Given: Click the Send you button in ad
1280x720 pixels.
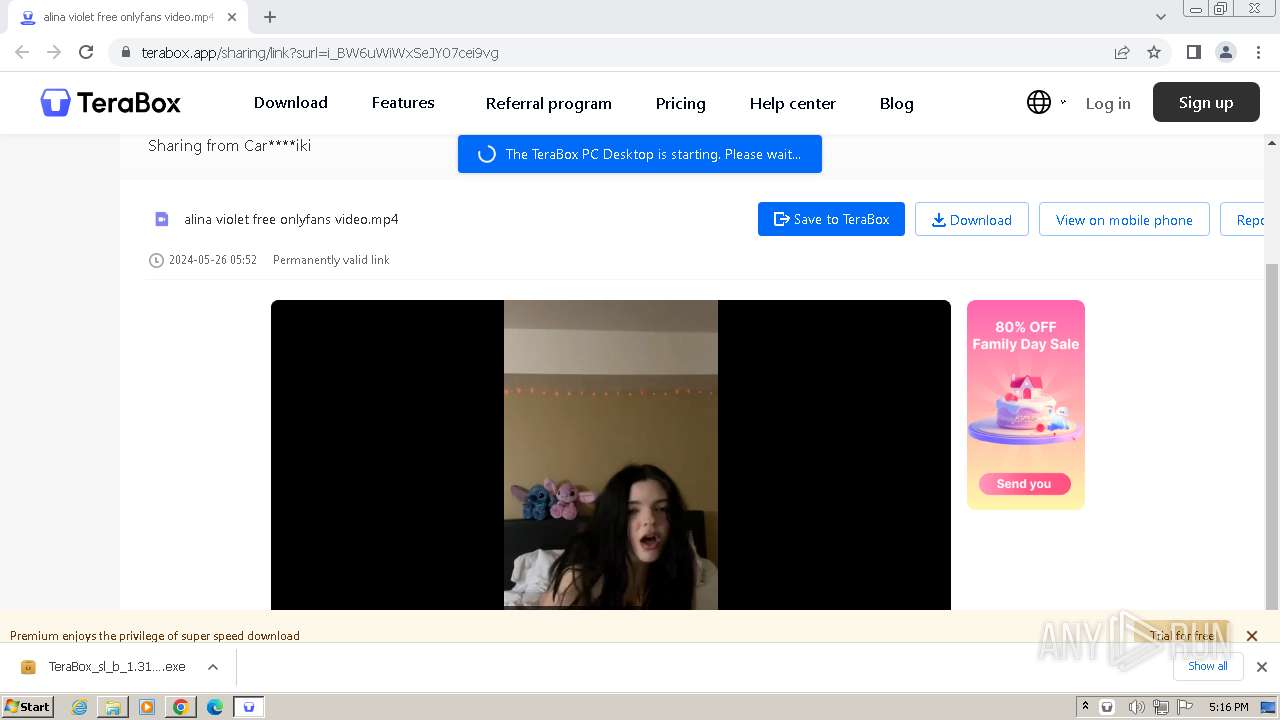Looking at the screenshot, I should tap(1024, 484).
